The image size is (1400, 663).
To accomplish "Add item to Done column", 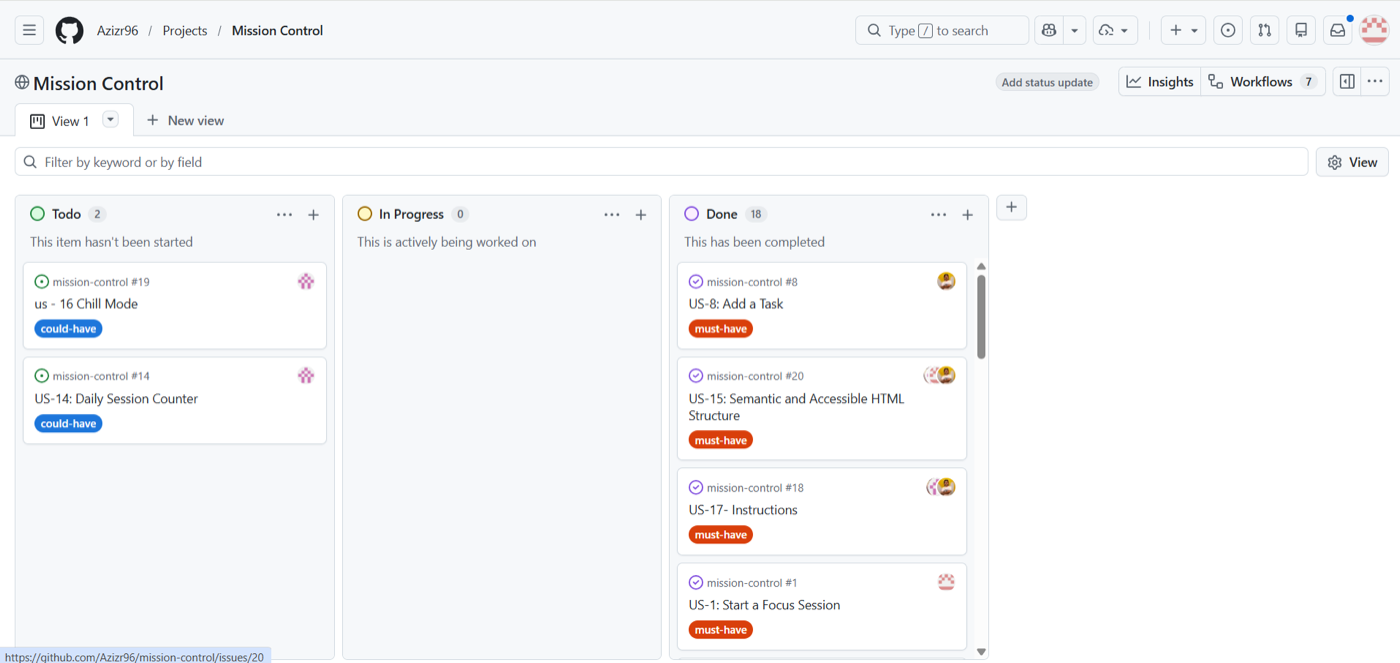I will click(967, 214).
